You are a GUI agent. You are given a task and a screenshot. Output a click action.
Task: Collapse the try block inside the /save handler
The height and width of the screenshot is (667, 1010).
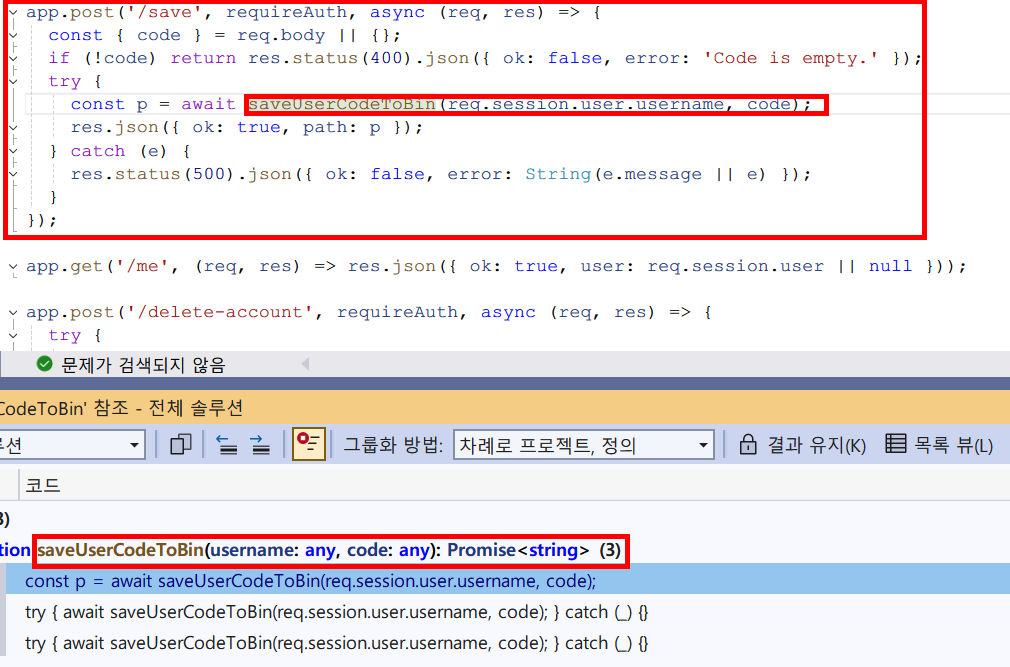pos(13,82)
